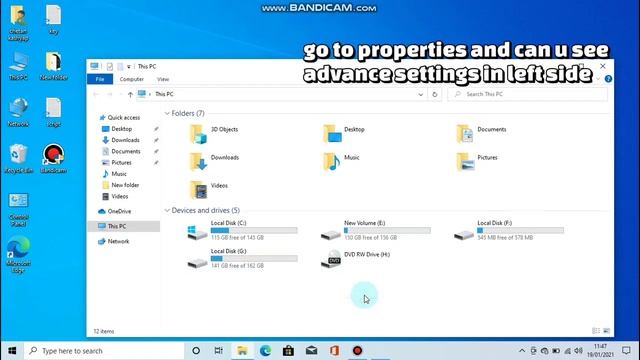The width and height of the screenshot is (640, 360).
Task: Open the View ribbon tab
Action: click(x=163, y=79)
